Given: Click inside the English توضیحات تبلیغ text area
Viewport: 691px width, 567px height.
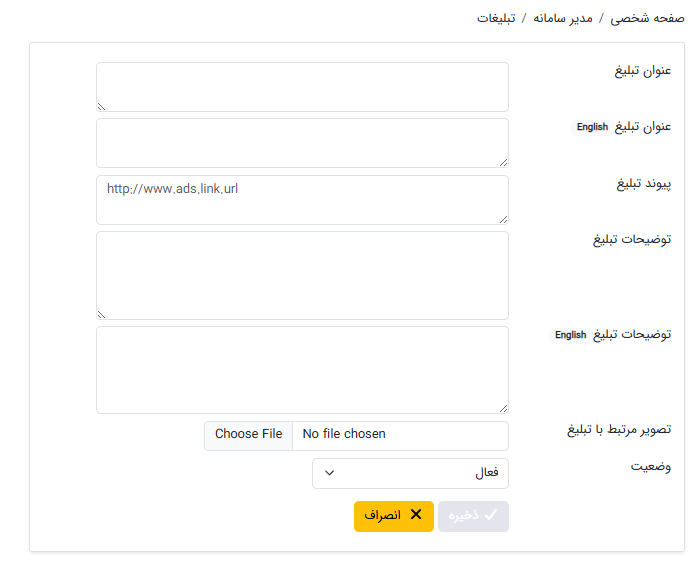Looking at the screenshot, I should [302, 369].
